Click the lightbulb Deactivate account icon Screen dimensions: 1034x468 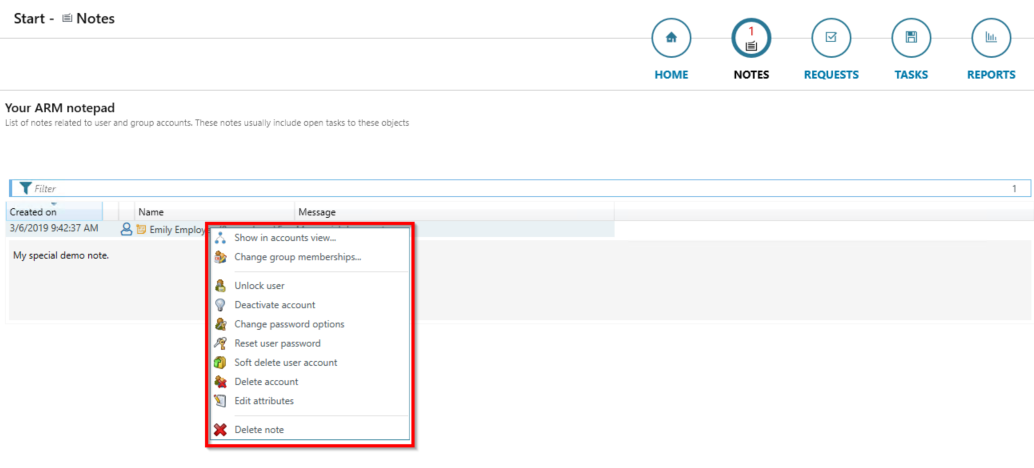pos(221,305)
